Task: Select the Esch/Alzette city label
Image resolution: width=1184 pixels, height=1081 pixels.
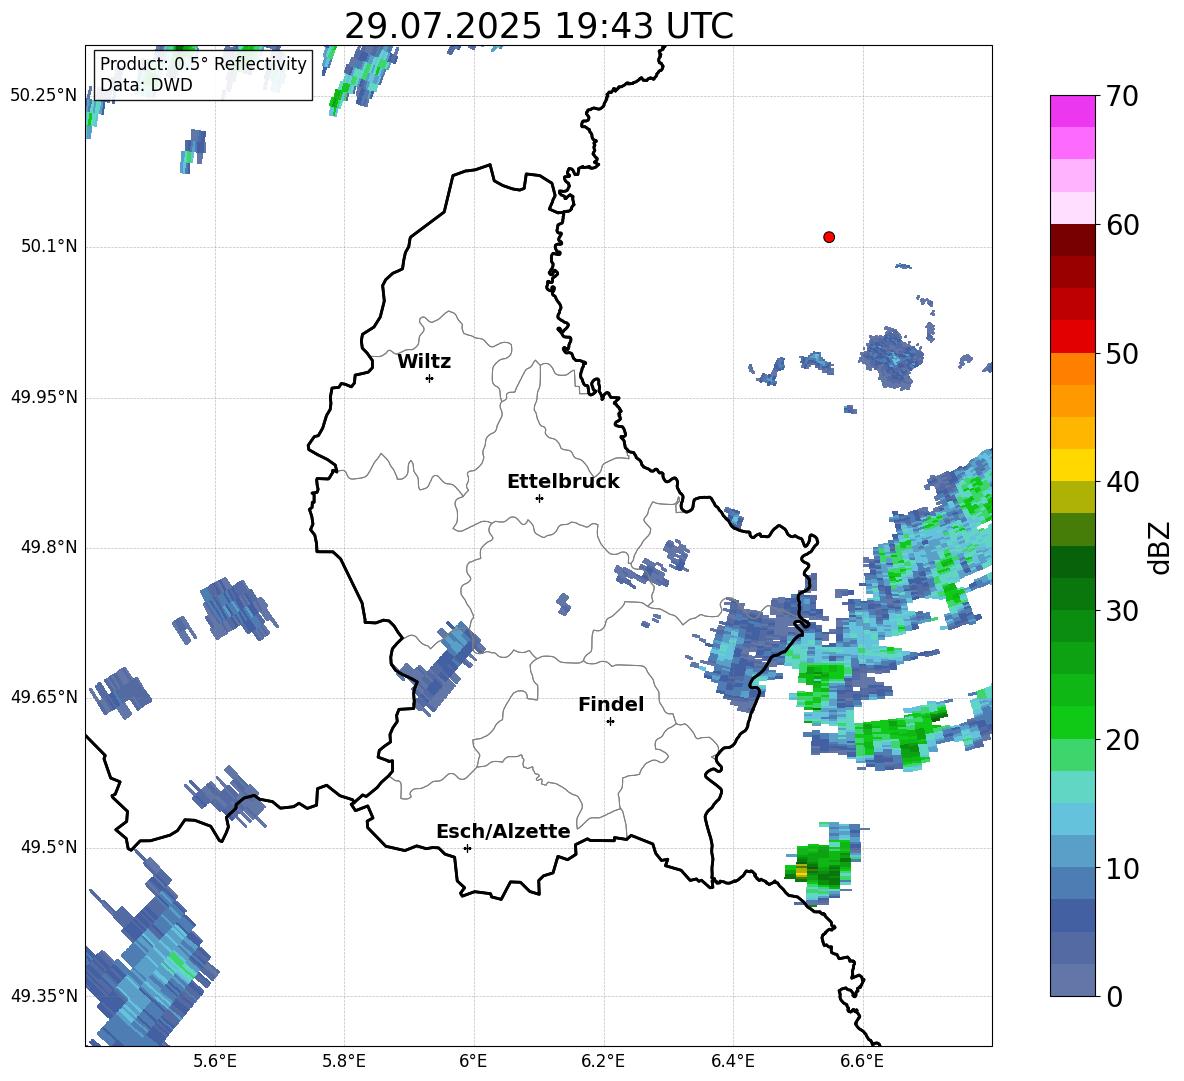Action: (x=503, y=831)
